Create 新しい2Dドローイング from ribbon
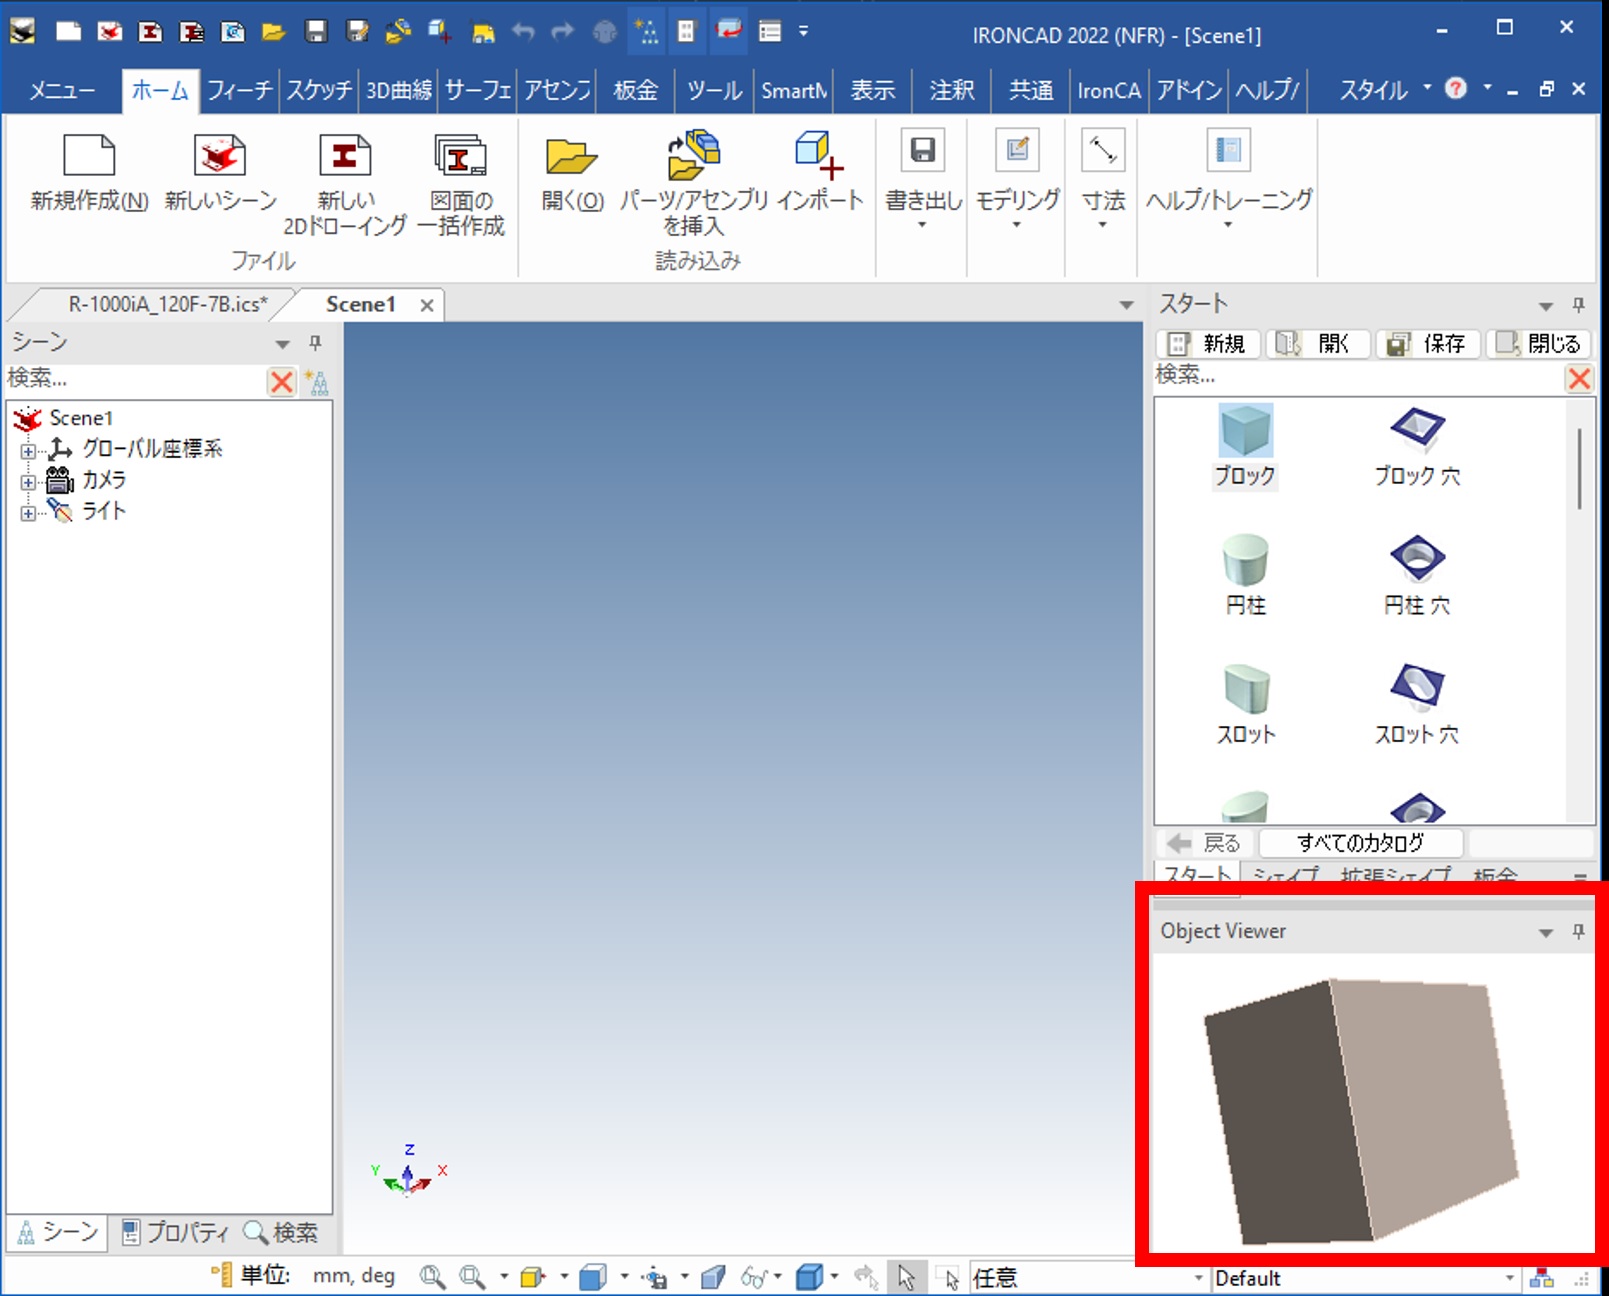 345,185
